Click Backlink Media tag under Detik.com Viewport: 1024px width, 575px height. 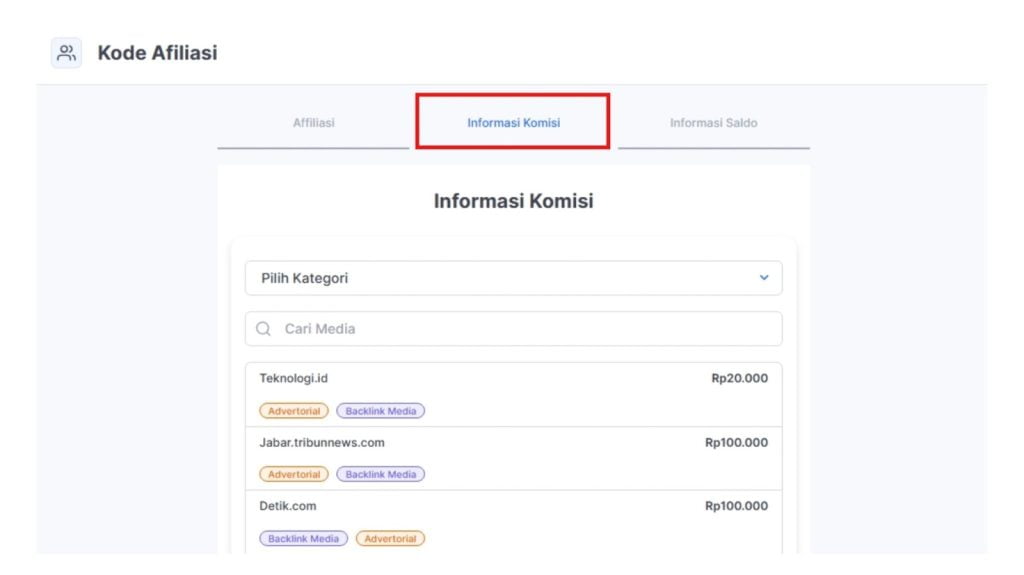coord(304,538)
